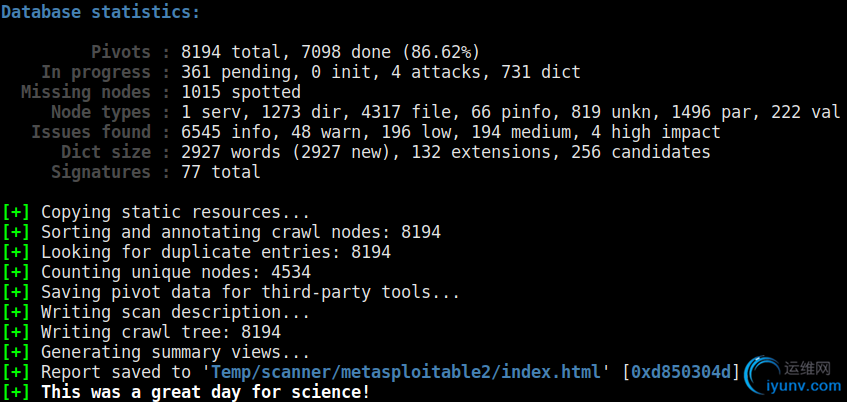This screenshot has width=847, height=402.
Task: Click the [+] marker beside Copying static resources
Action: pyautogui.click(x=16, y=212)
